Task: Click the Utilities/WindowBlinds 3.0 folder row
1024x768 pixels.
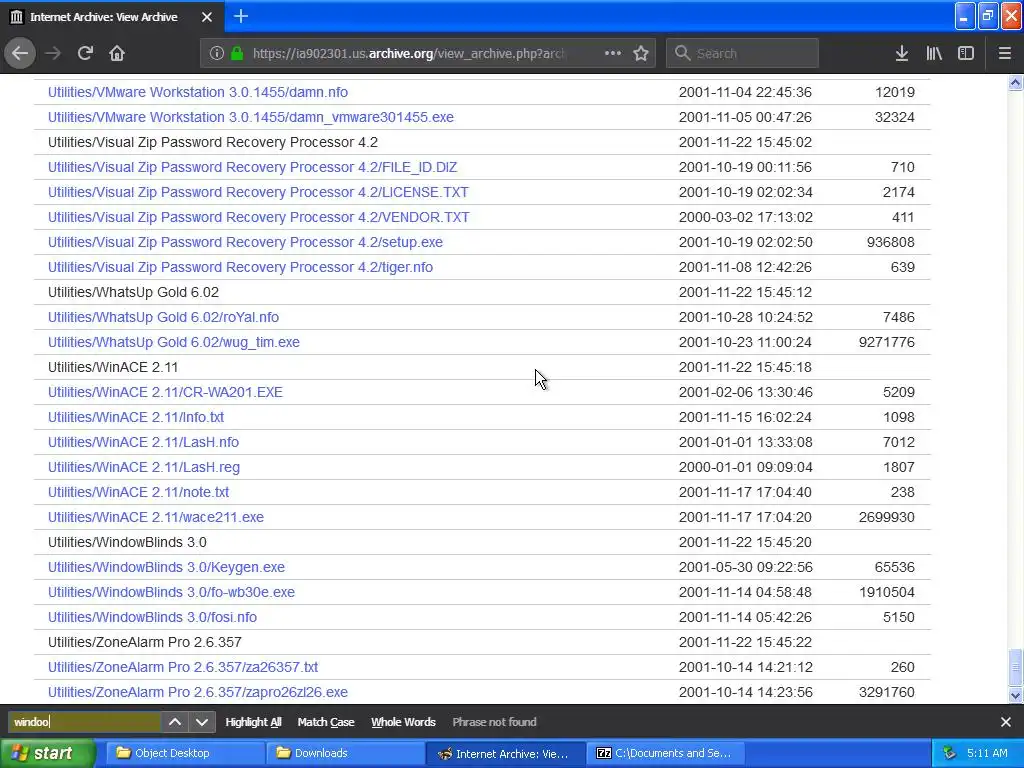Action: 482,542
